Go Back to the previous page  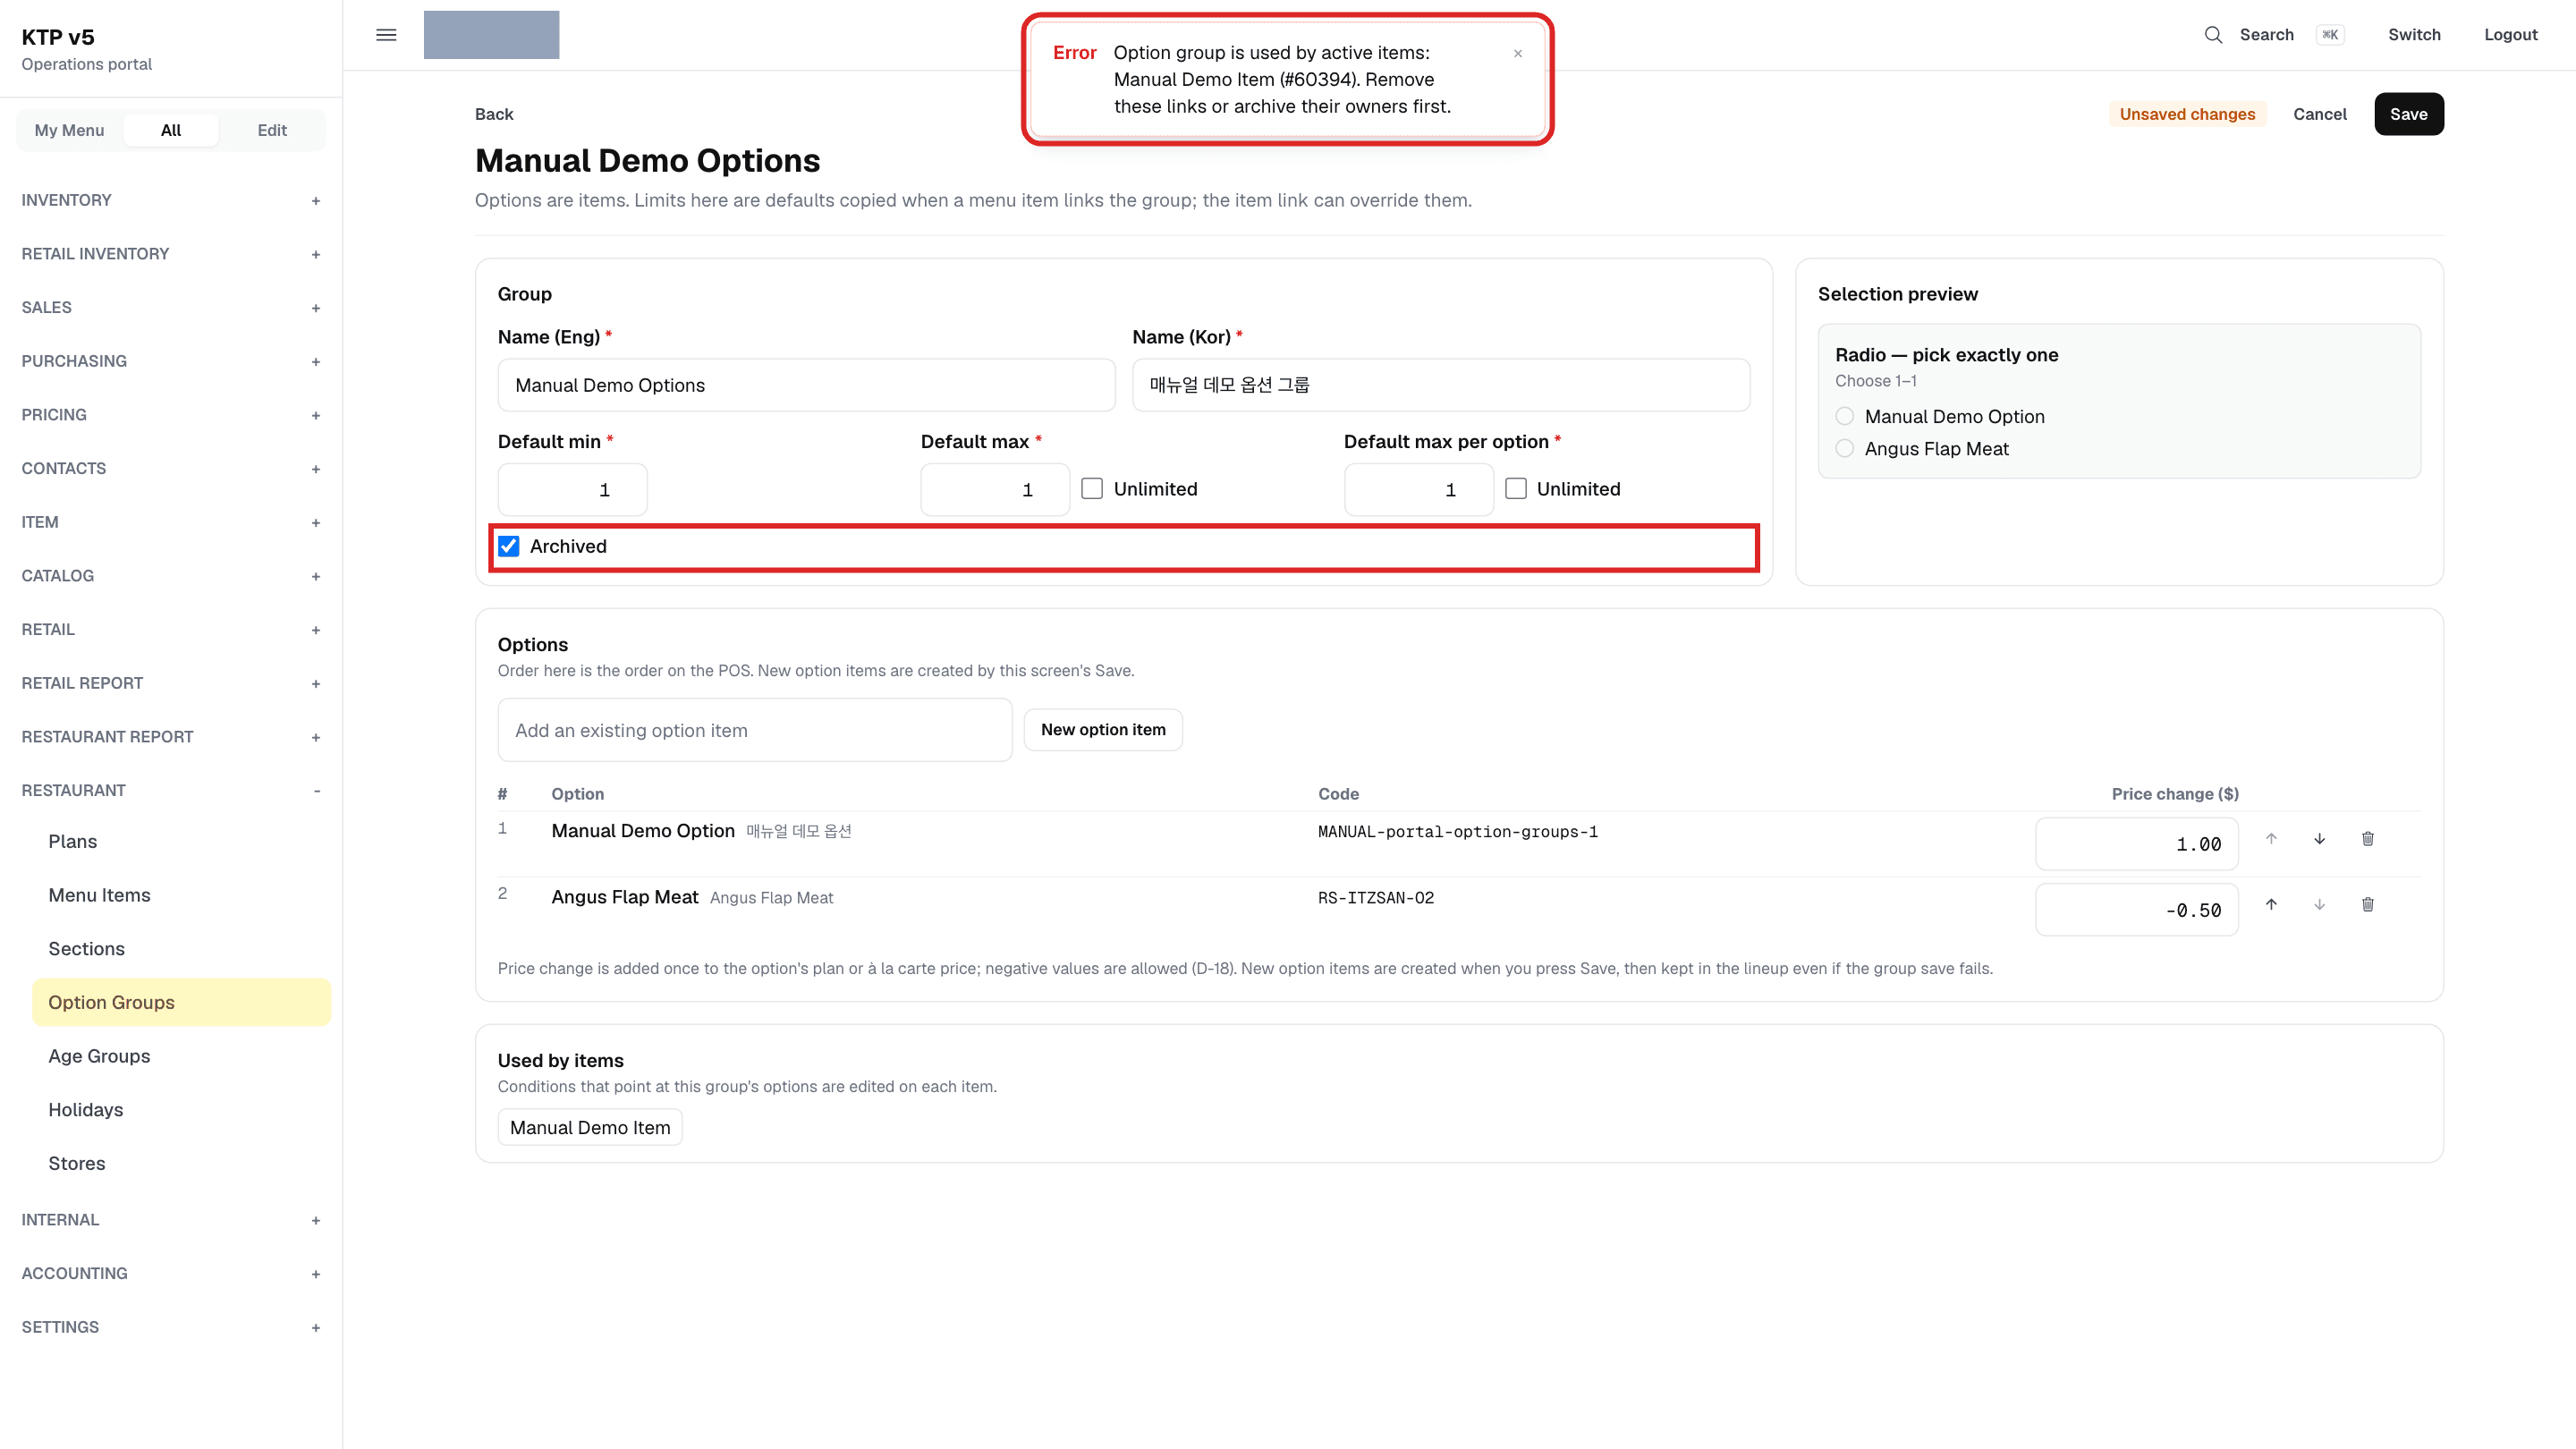pos(494,114)
